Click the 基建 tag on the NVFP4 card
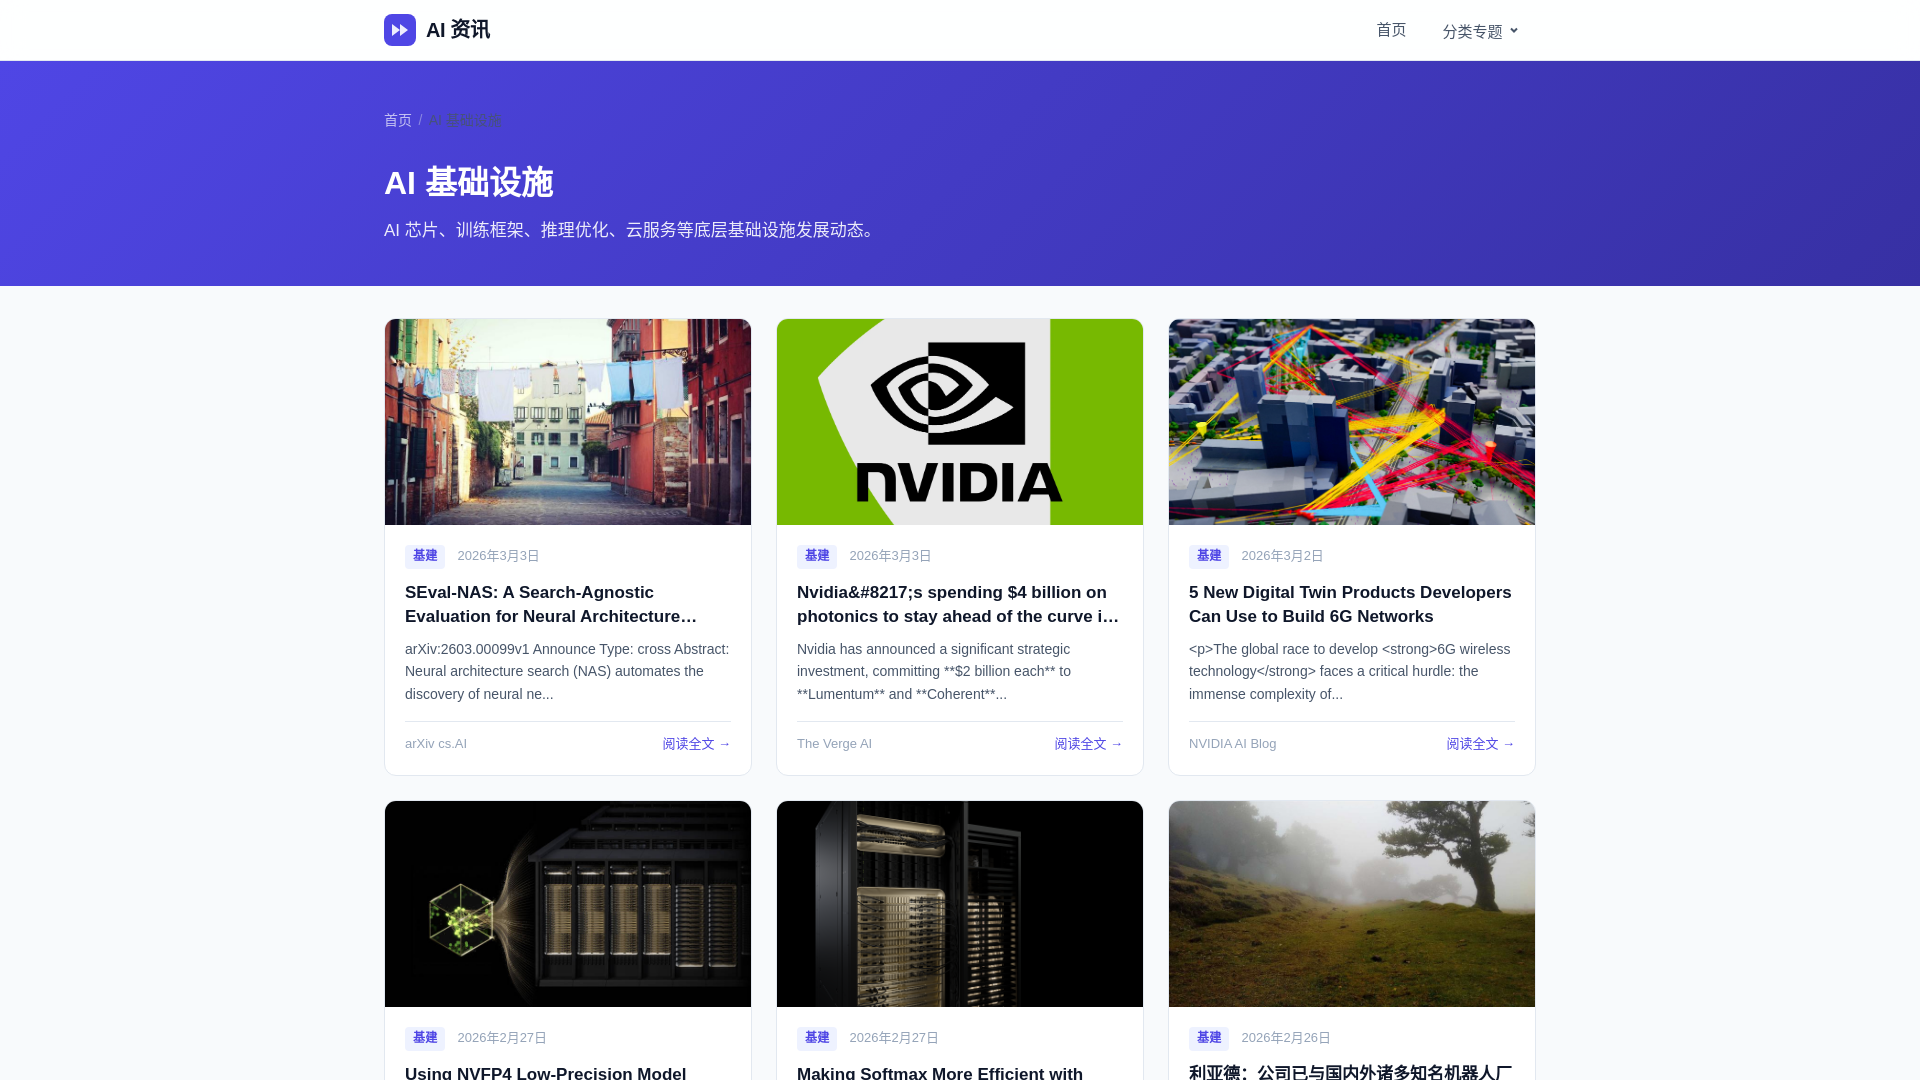Screen dimensions: 1920x1080 (425, 1038)
